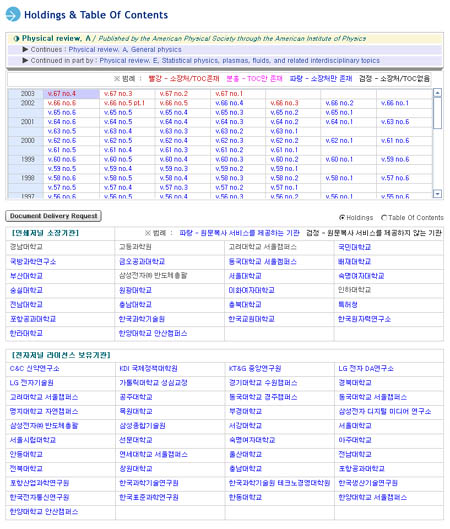The width and height of the screenshot is (450, 529).
Task: Open the 아주대학교 link
Action: point(355,440)
